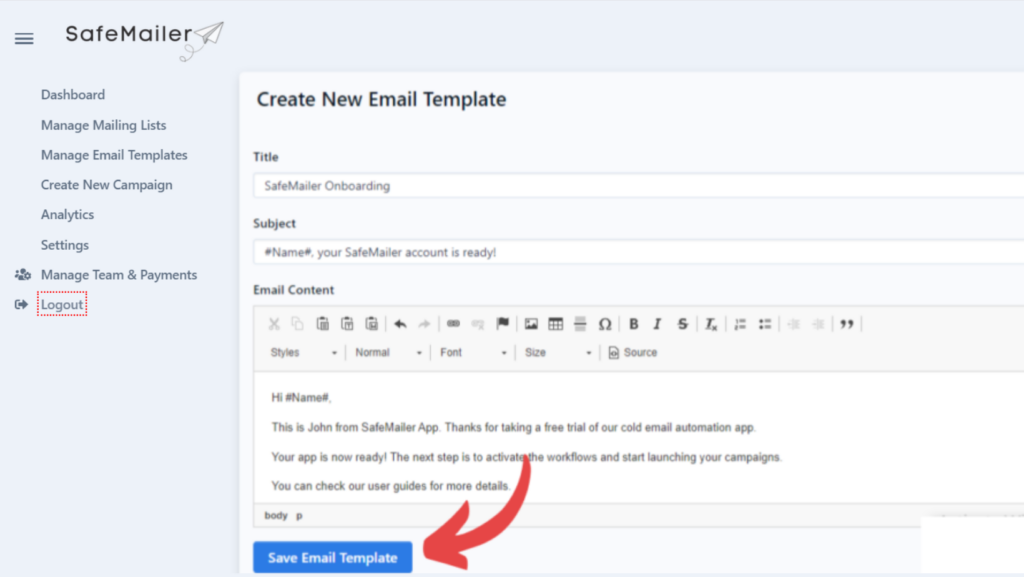
Task: Click the 'This is John from SafeMailer App' line
Action: 513,428
